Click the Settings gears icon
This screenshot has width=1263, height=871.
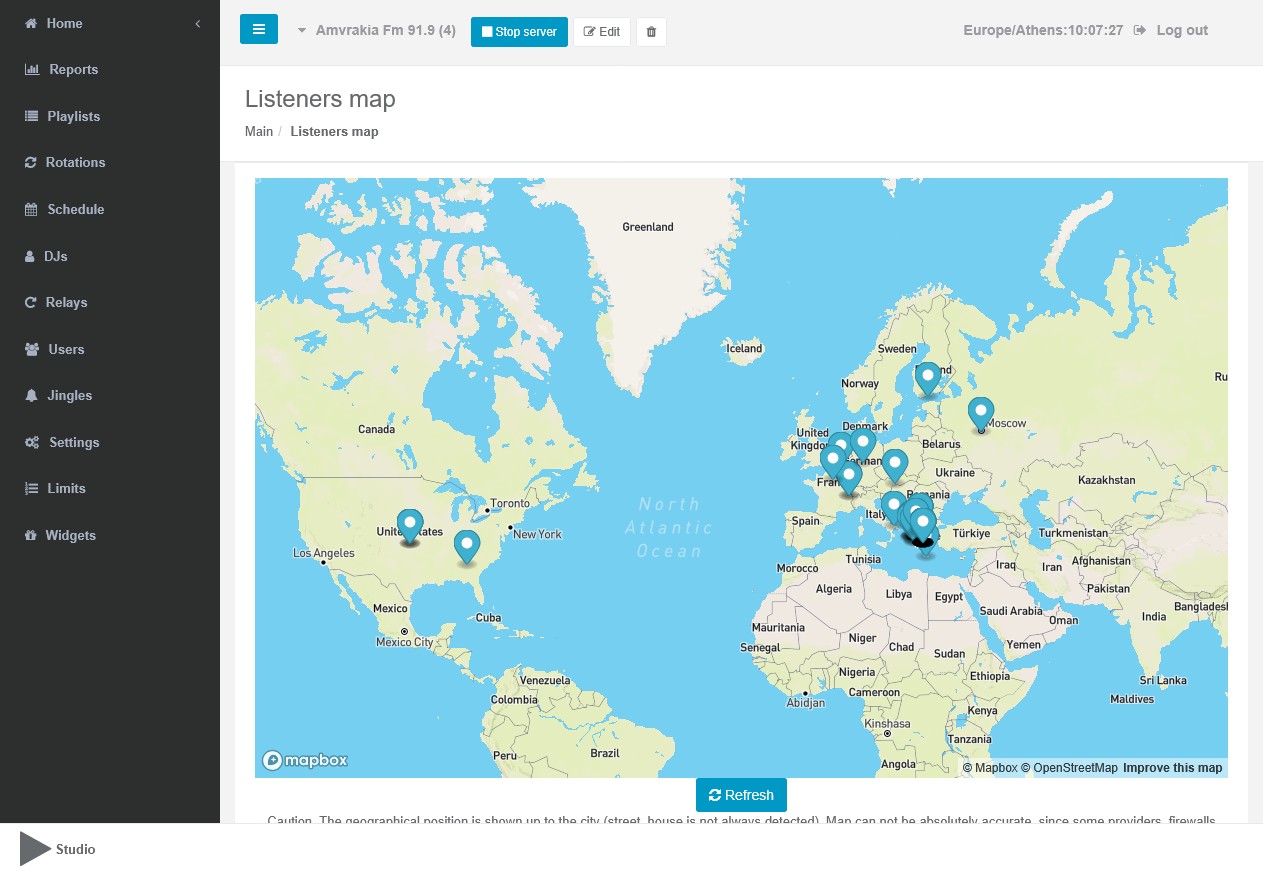[x=32, y=443]
